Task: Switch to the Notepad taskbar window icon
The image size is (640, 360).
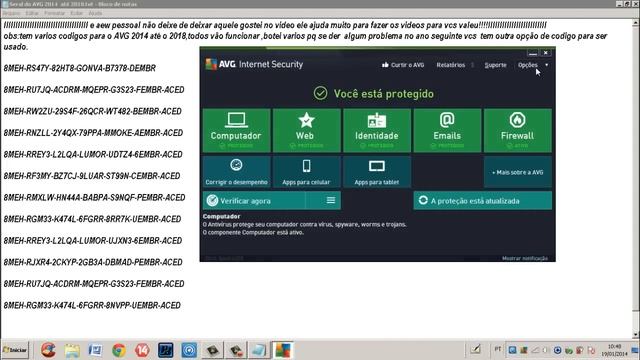Action: [260, 350]
